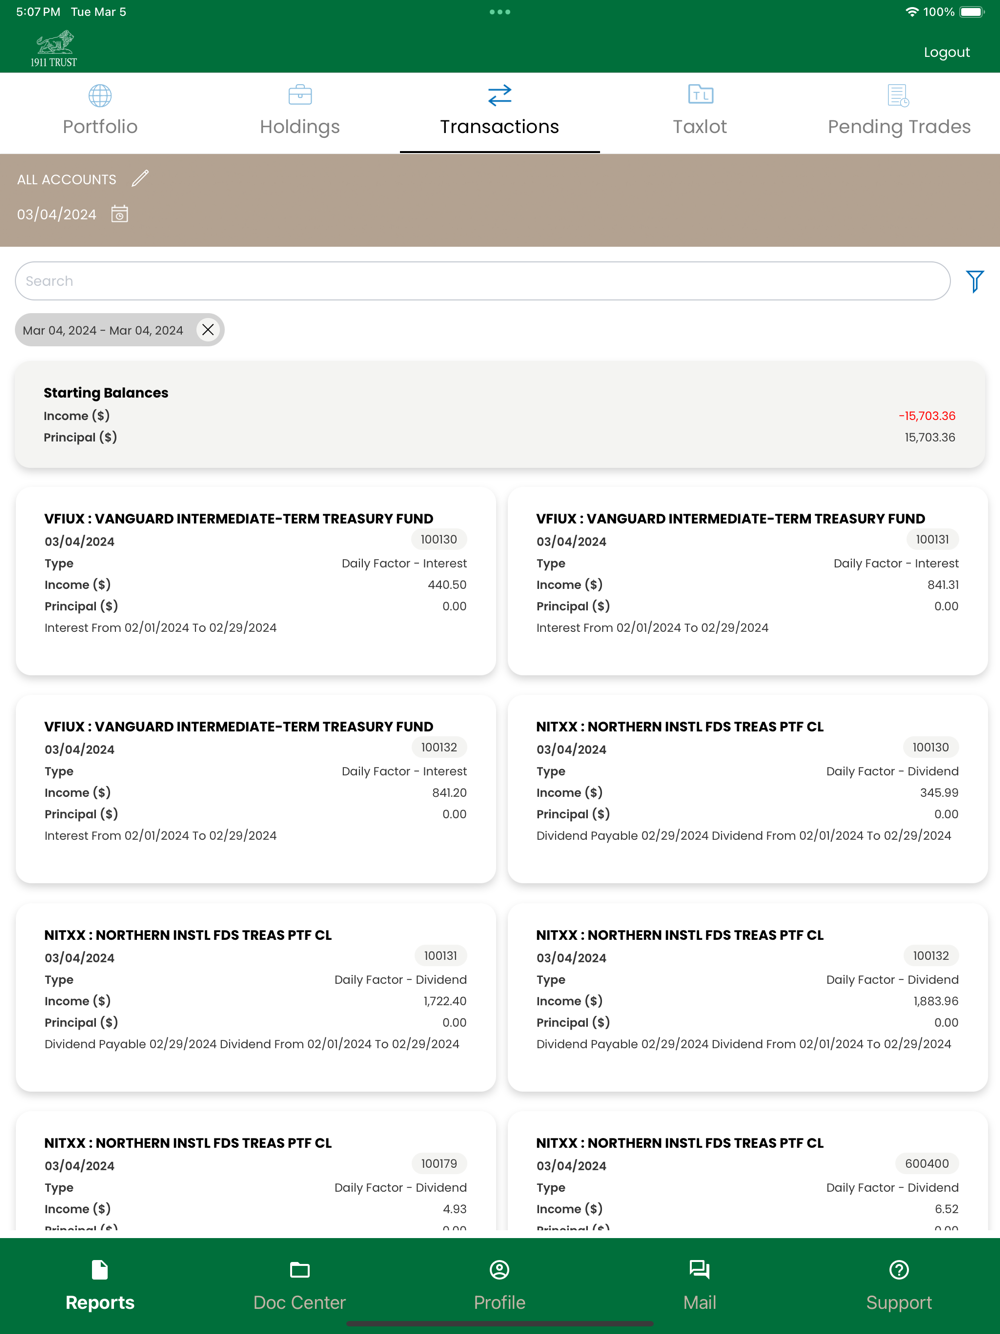The height and width of the screenshot is (1334, 1000).
Task: Click the Portfolio globe icon
Action: pyautogui.click(x=100, y=95)
